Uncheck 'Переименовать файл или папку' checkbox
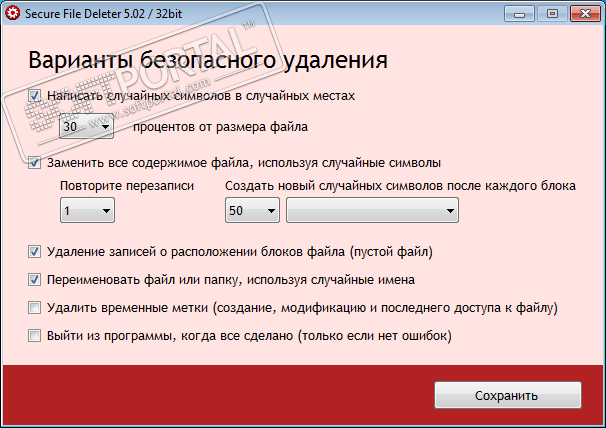Screen dimensions: 606x428 click(x=34, y=280)
